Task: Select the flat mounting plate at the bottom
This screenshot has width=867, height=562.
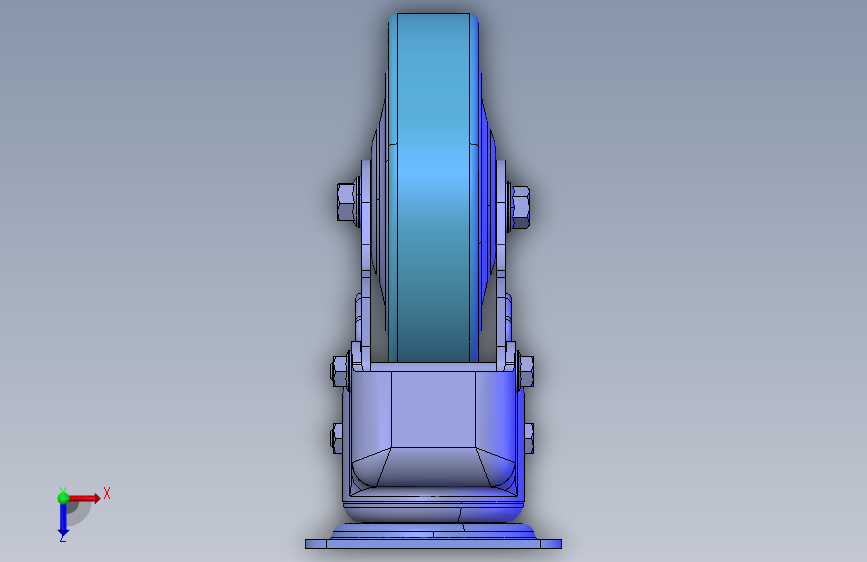Action: click(434, 544)
